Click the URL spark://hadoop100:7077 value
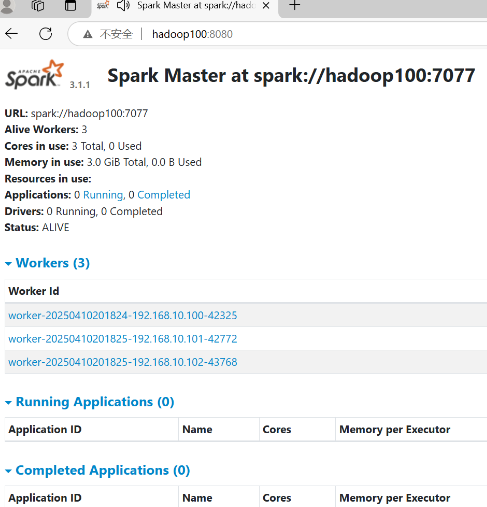The height and width of the screenshot is (507, 487). (89, 113)
